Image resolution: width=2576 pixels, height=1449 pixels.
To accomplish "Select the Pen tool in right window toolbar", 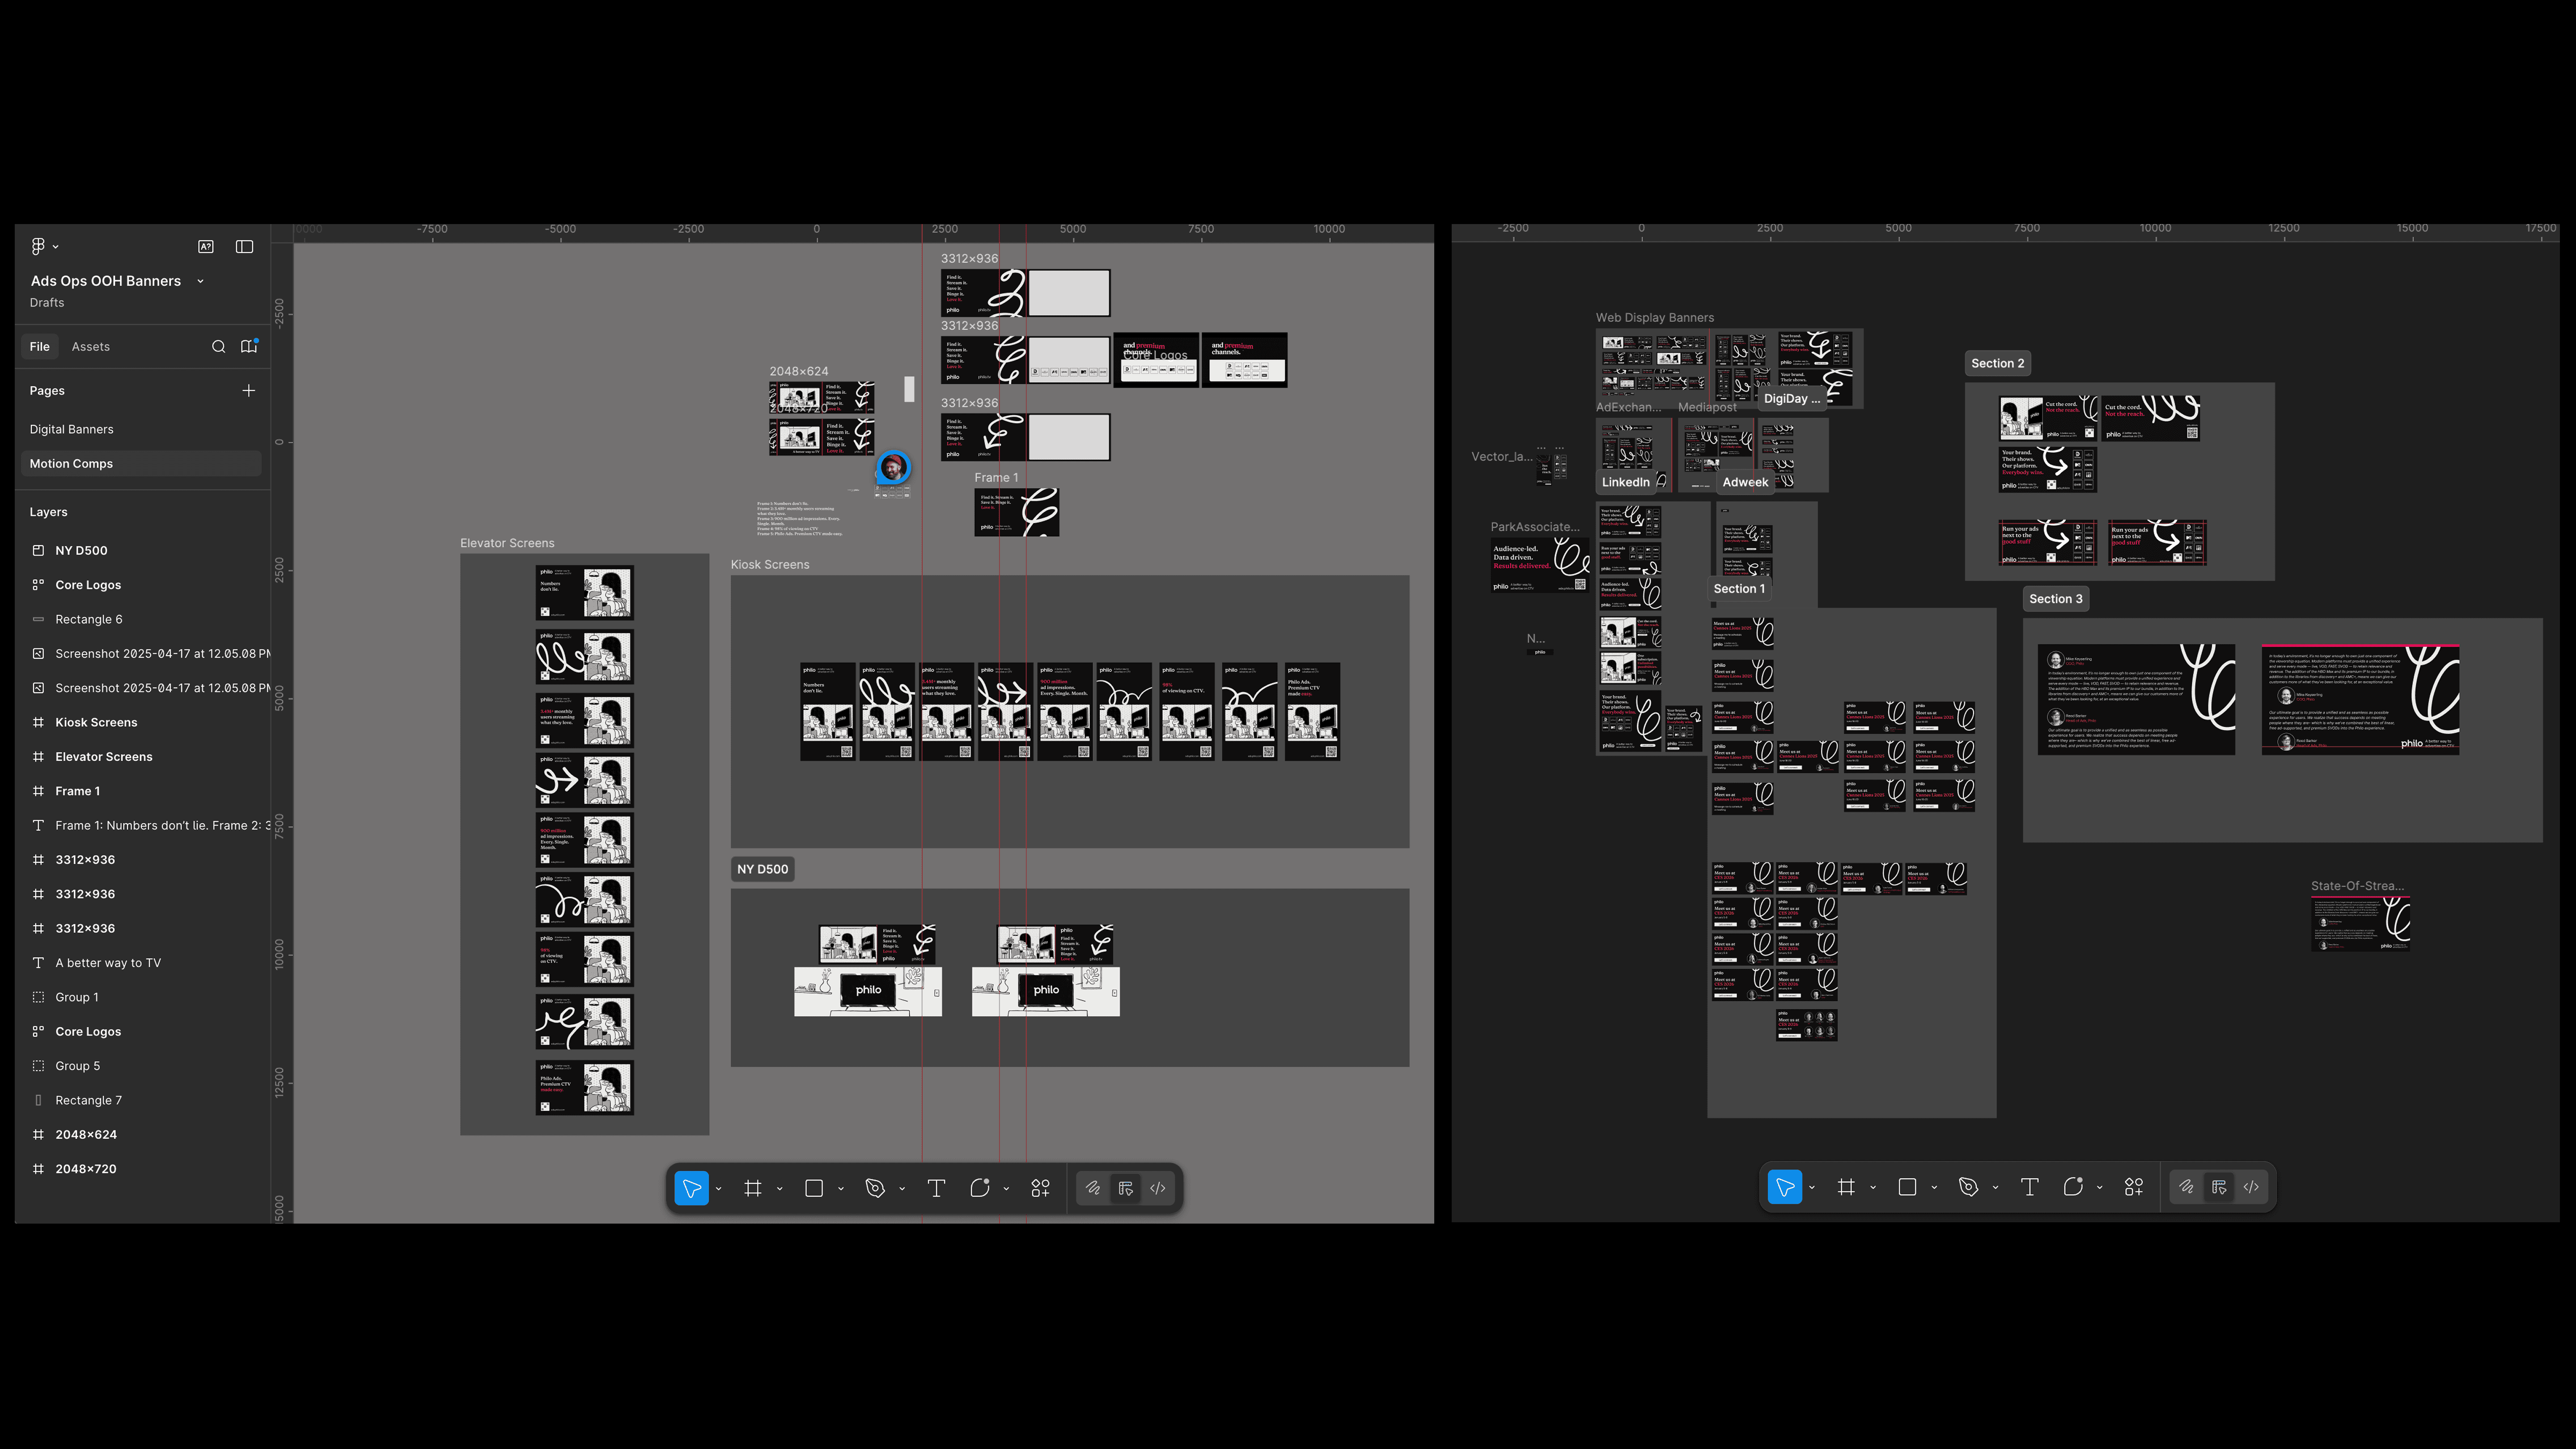I will (1968, 1187).
